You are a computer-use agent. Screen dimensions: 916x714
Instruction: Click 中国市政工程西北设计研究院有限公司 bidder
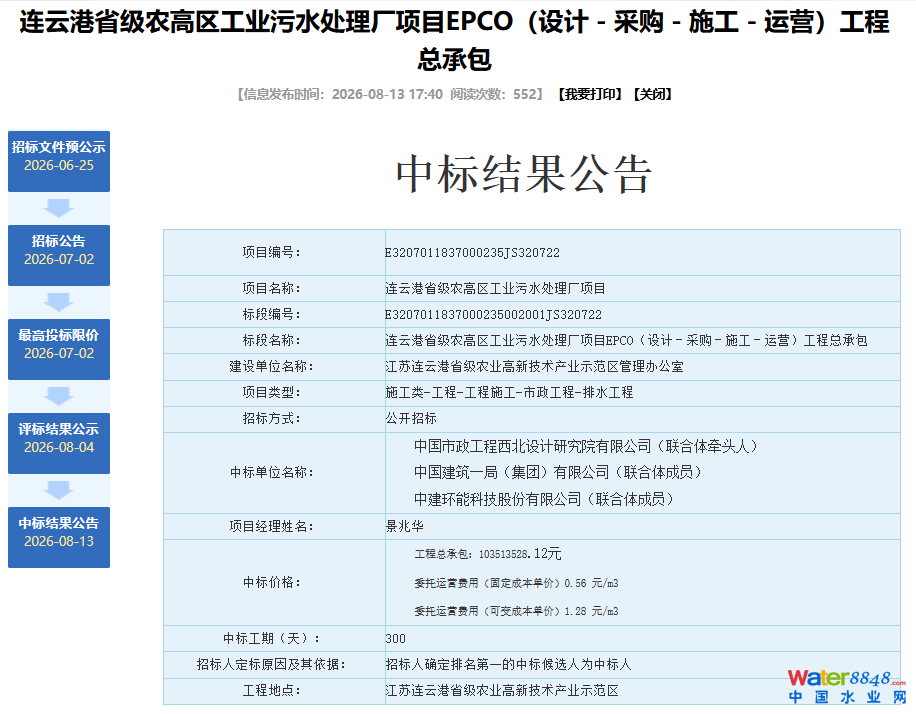[586, 447]
